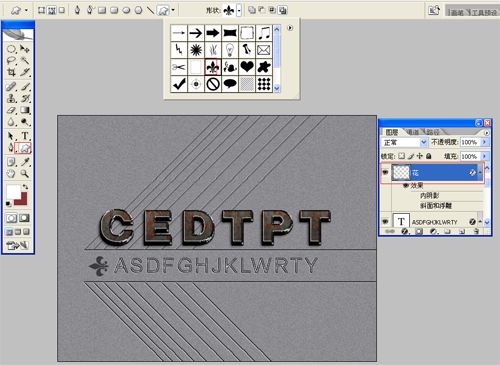This screenshot has width=500, height=365.
Task: Enable Paths mode in options bar
Action: pyautogui.click(x=52, y=10)
